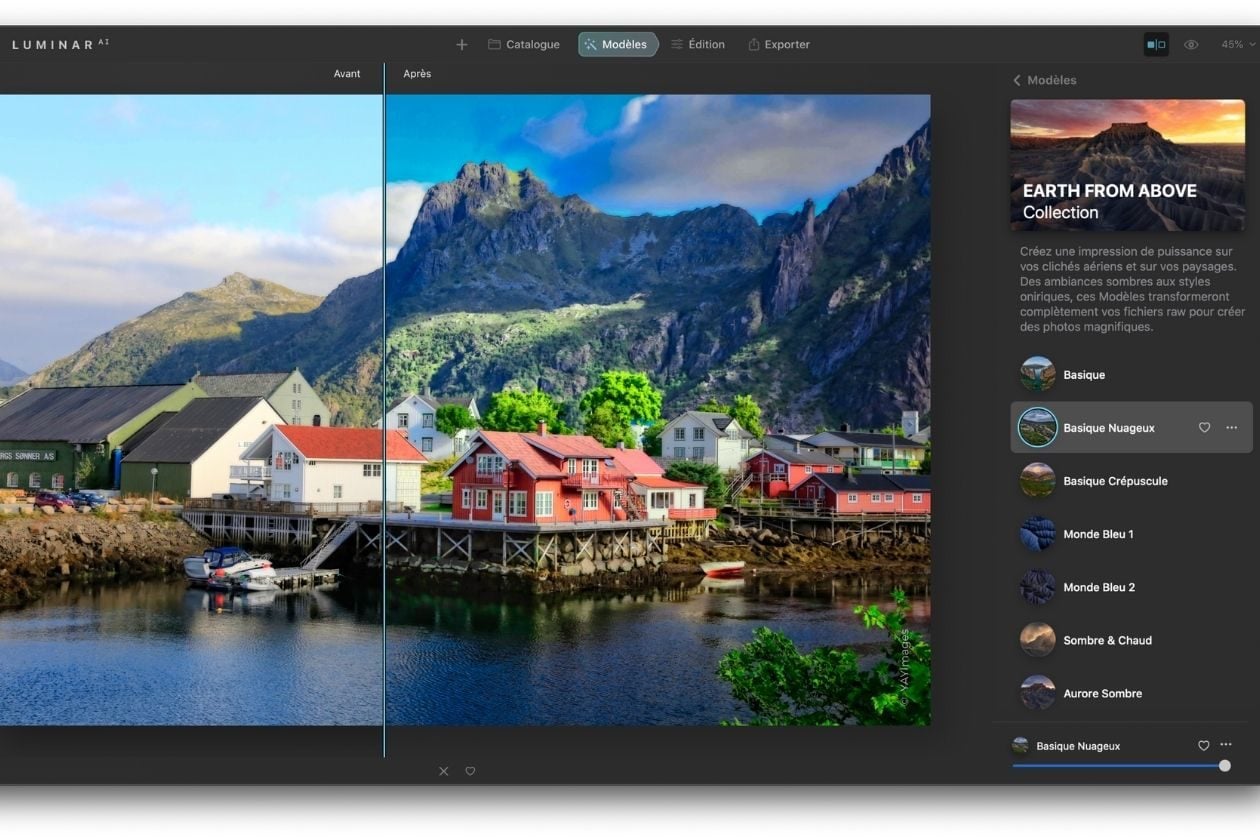Image resolution: width=1260 pixels, height=840 pixels.
Task: Apply the Basique Crépuscule template
Action: [x=1114, y=481]
